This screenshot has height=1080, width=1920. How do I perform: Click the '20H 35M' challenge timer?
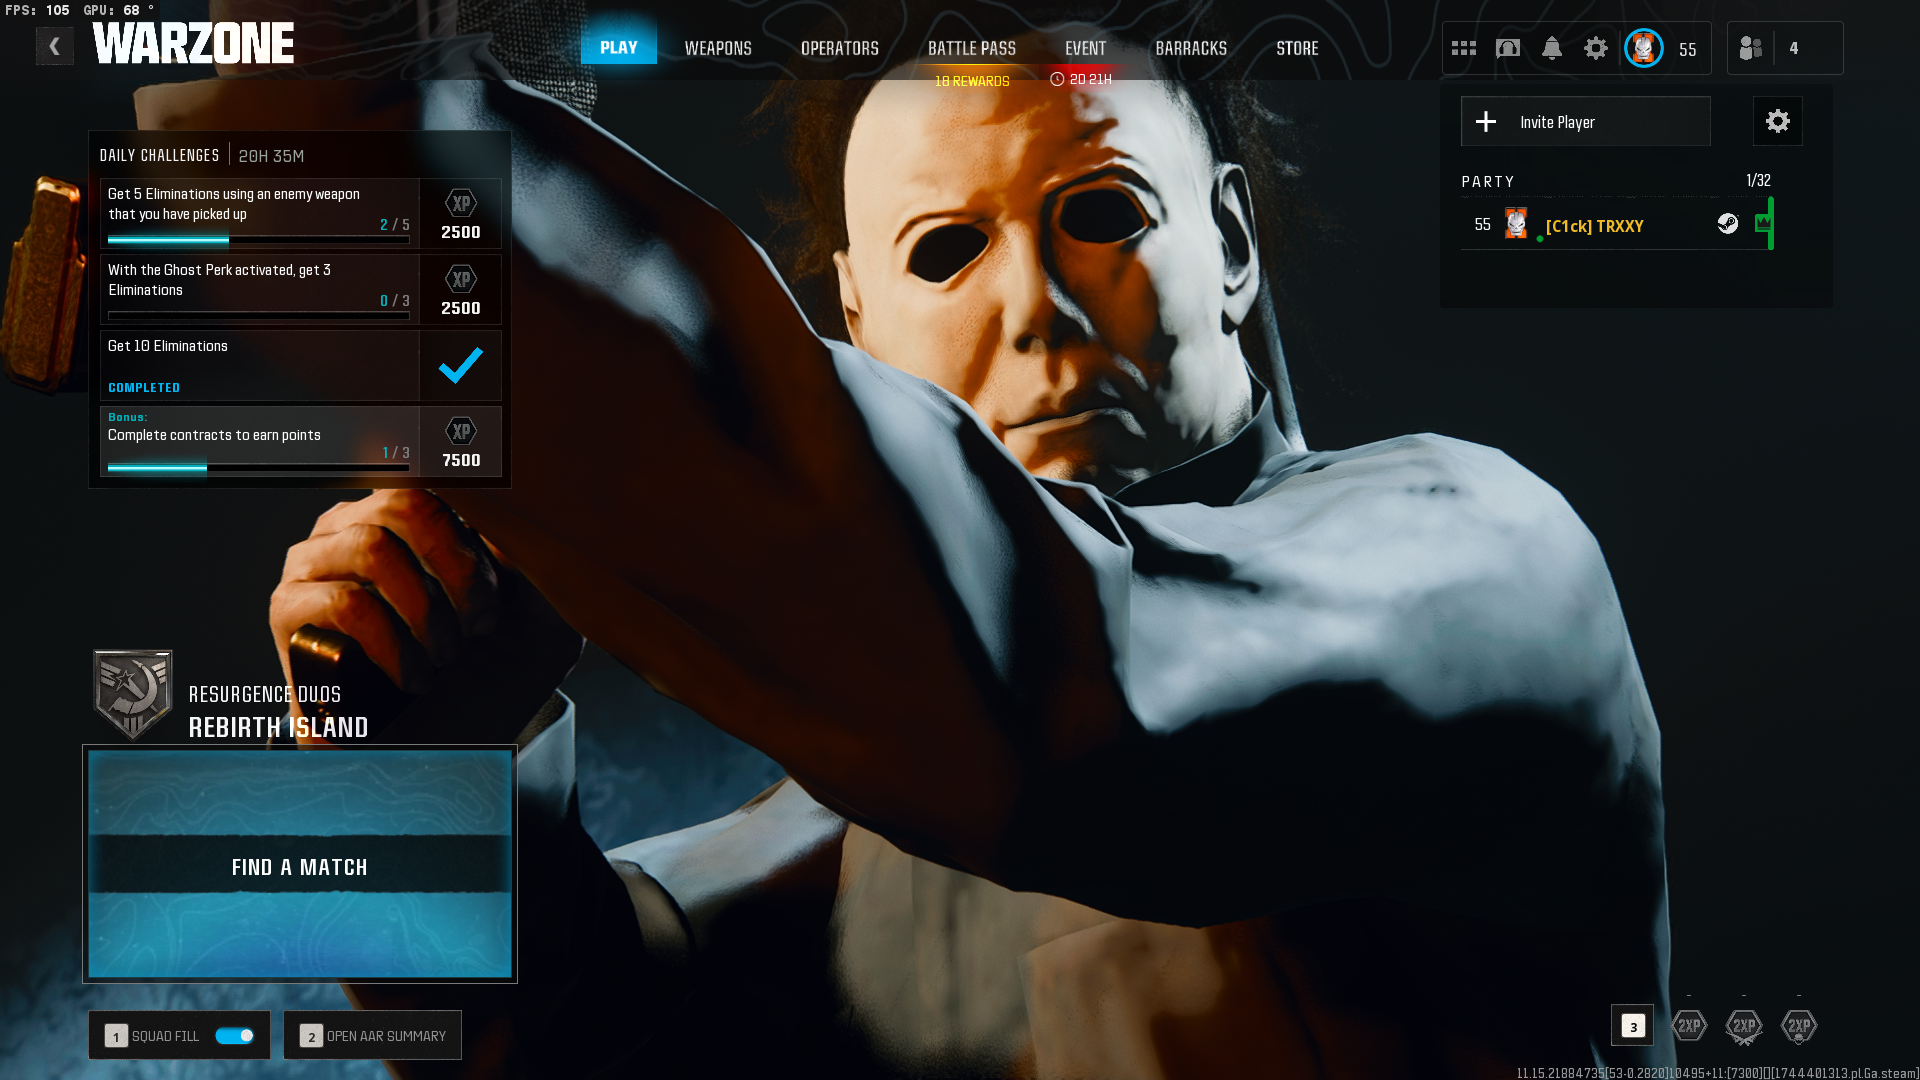[x=271, y=156]
